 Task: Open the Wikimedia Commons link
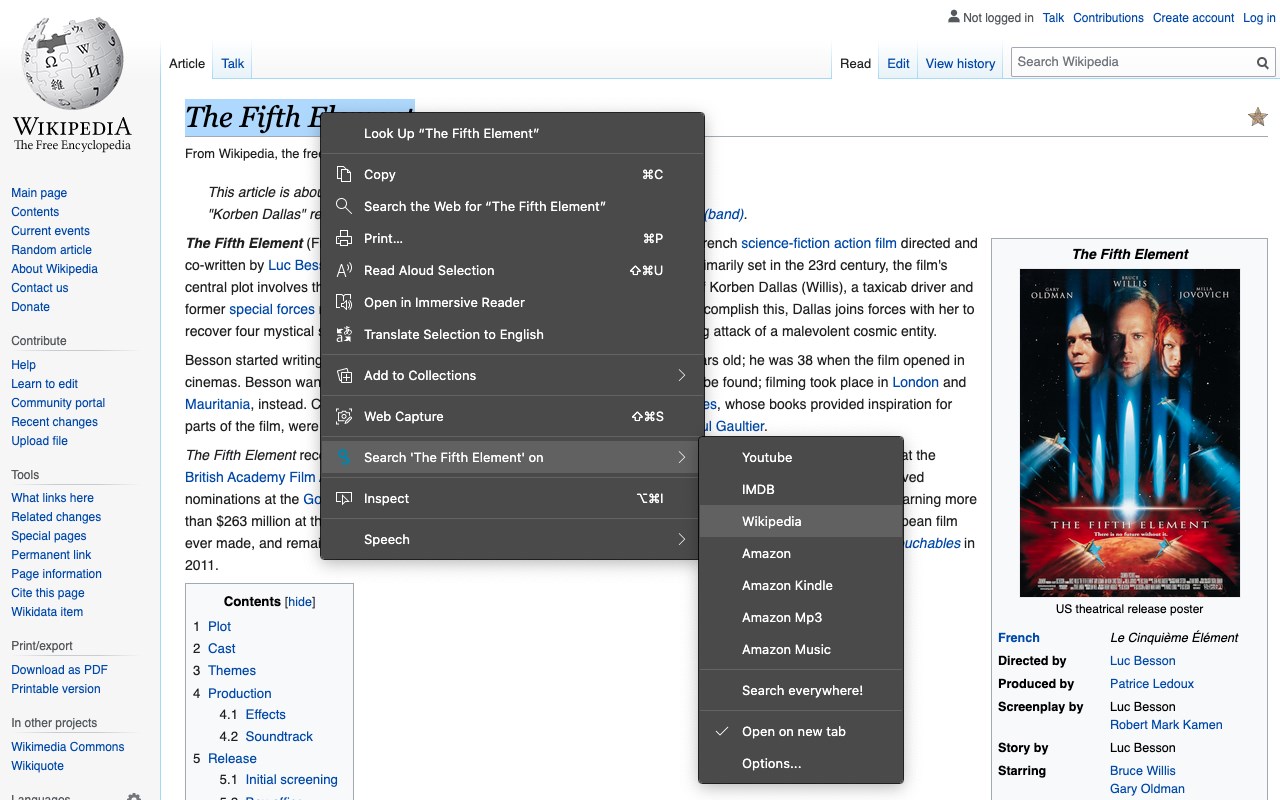(x=68, y=747)
